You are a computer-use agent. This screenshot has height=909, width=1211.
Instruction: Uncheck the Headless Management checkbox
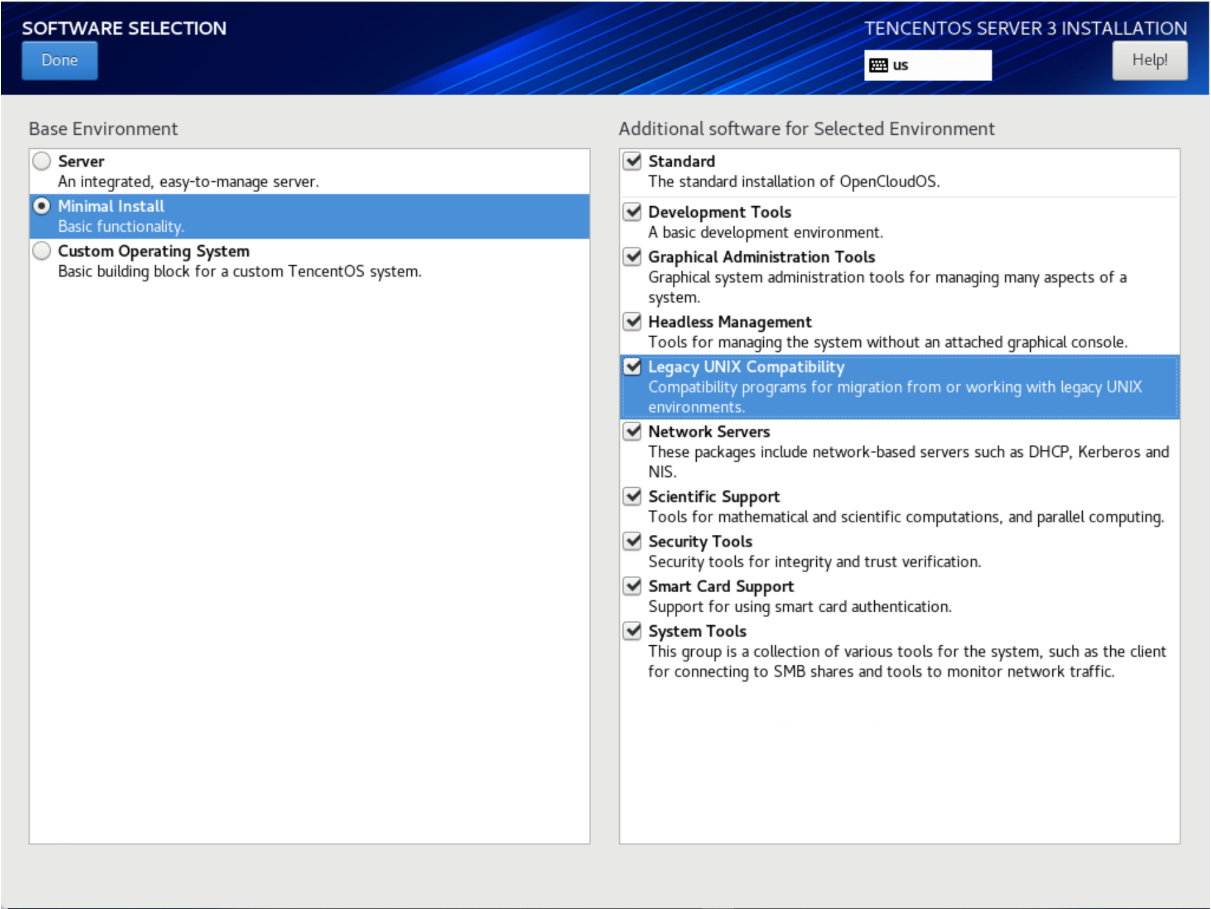tap(632, 322)
